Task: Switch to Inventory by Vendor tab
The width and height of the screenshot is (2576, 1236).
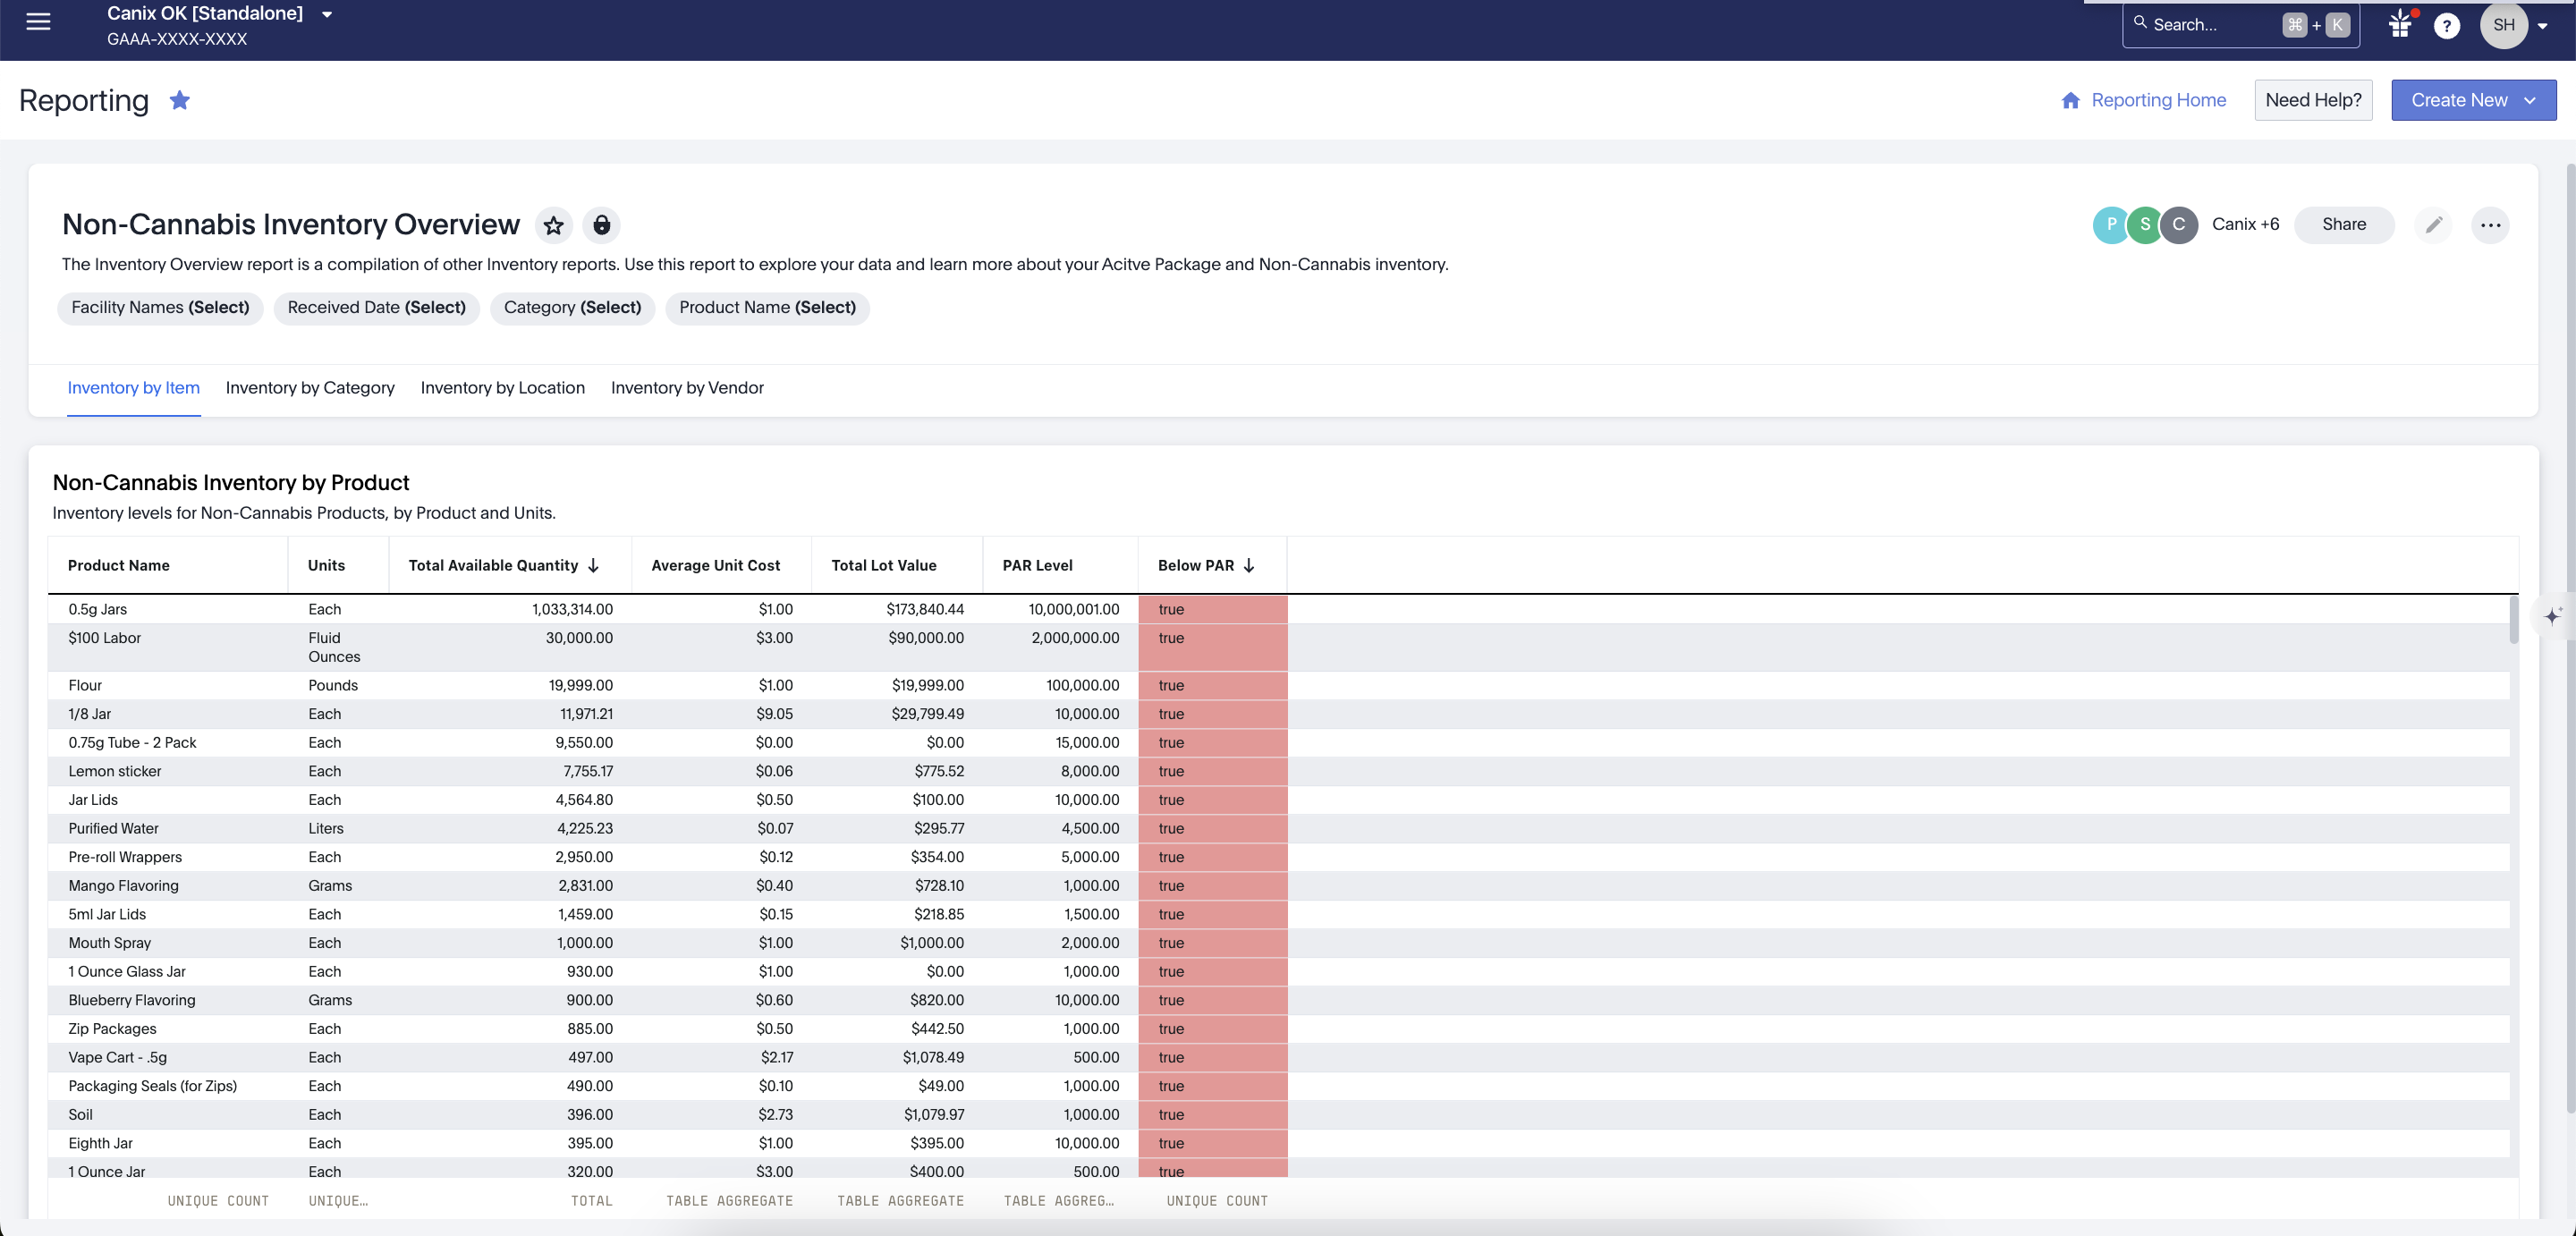Action: pyautogui.click(x=687, y=388)
